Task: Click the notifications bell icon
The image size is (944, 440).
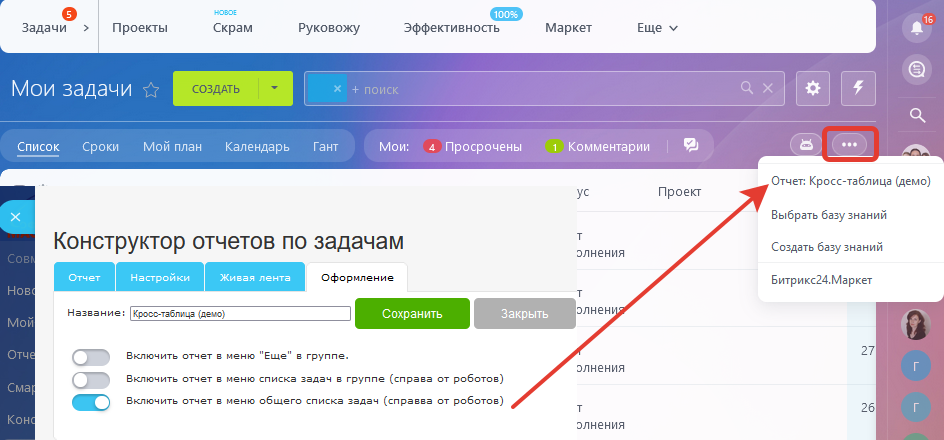Action: 915,28
